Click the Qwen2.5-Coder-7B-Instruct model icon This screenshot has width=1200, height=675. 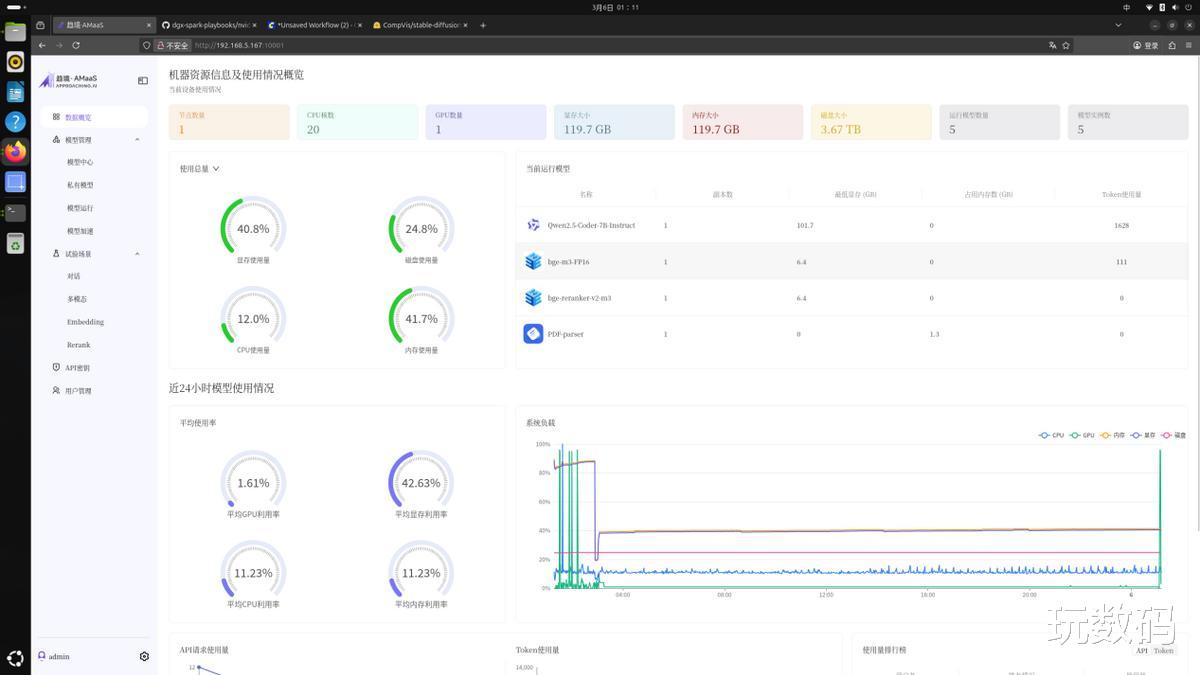(x=533, y=225)
